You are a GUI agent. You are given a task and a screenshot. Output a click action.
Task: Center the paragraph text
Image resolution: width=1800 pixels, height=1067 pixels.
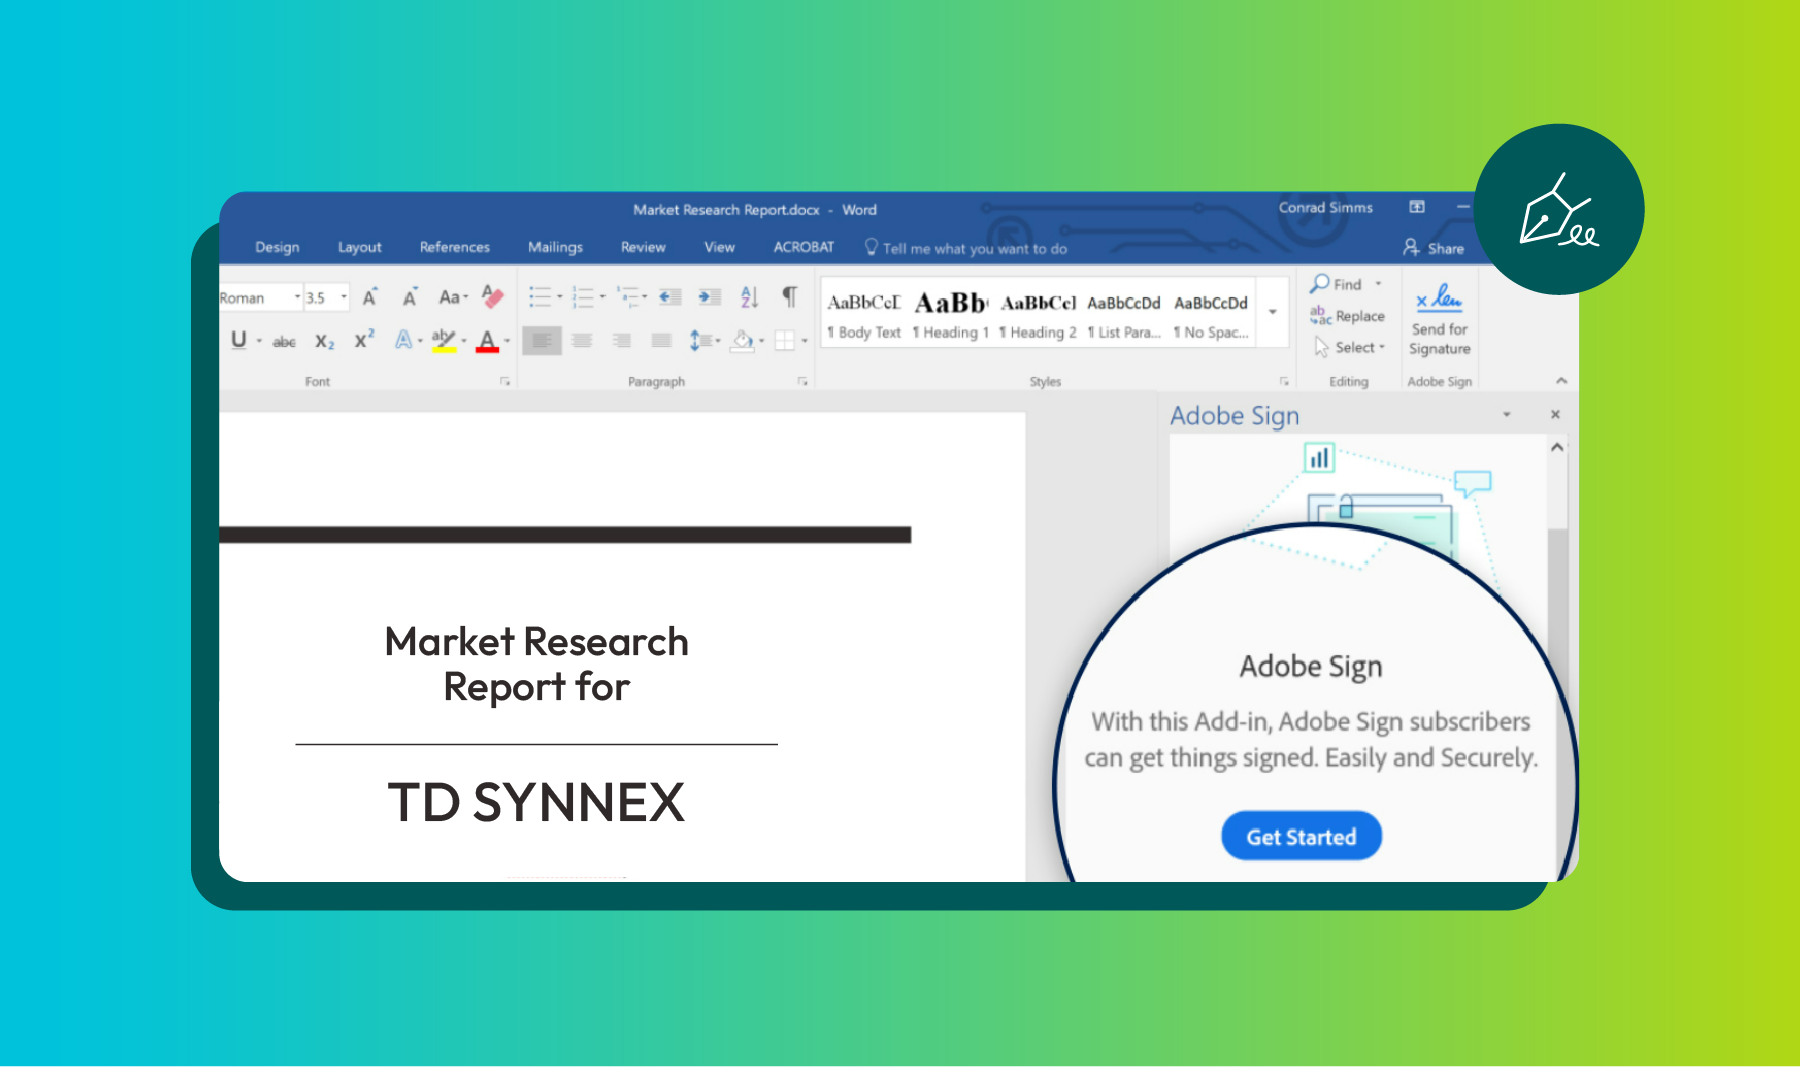(582, 341)
